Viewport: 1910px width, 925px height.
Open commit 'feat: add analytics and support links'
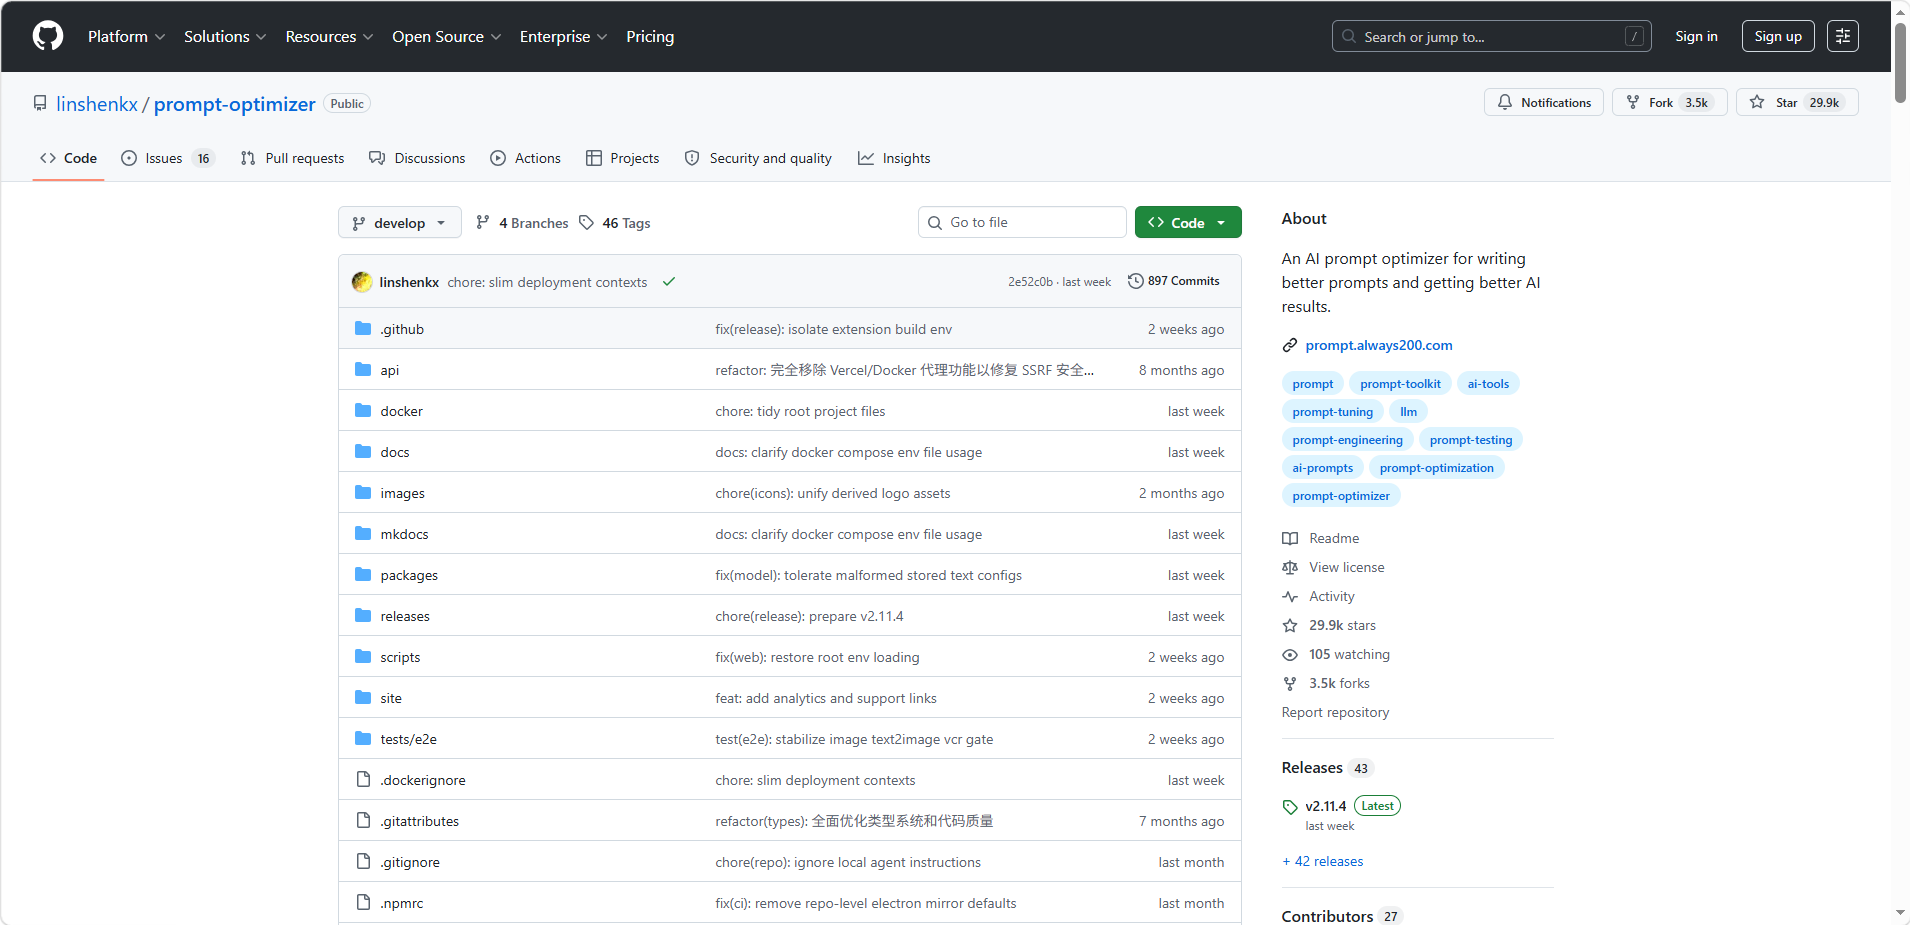(x=826, y=698)
